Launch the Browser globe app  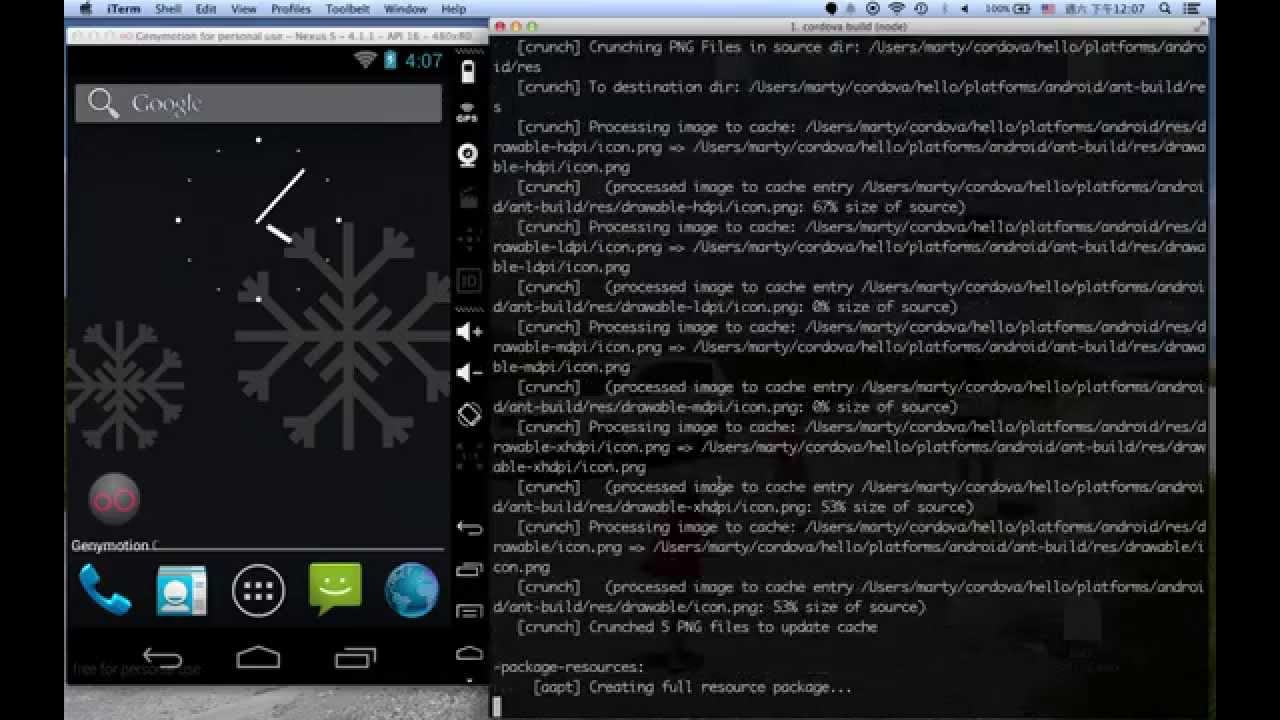pyautogui.click(x=412, y=590)
